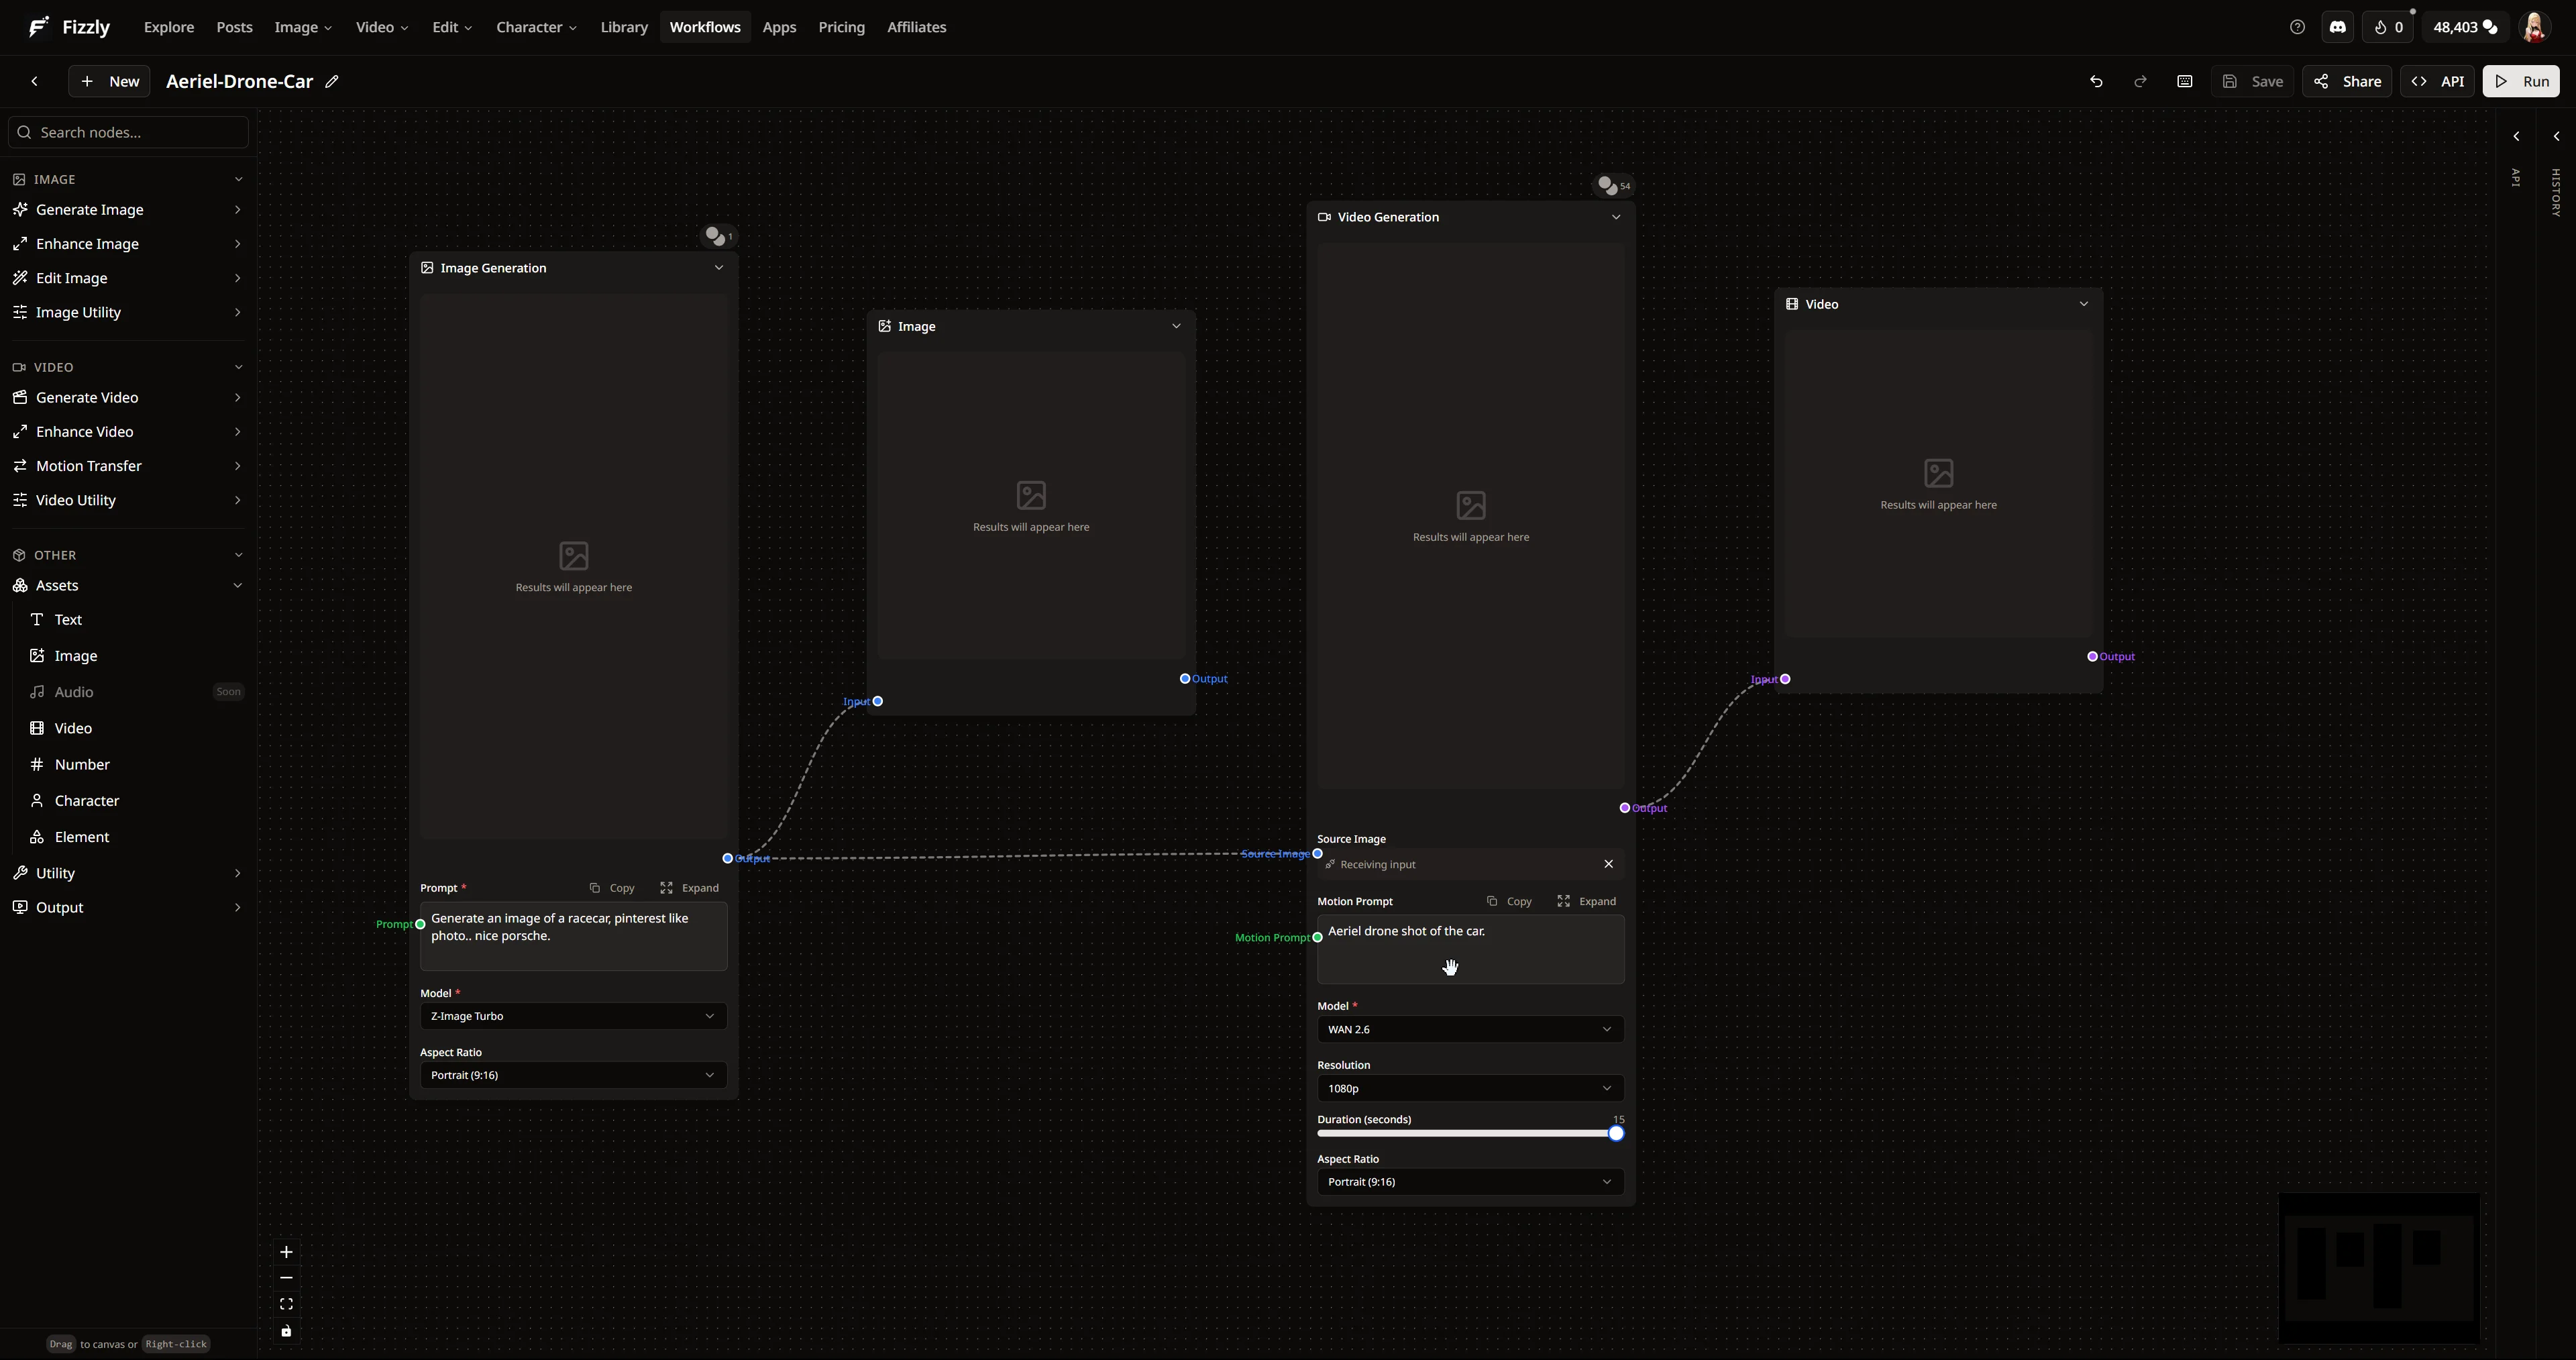This screenshot has height=1360, width=2576.
Task: Click the Run button
Action: [x=2522, y=81]
